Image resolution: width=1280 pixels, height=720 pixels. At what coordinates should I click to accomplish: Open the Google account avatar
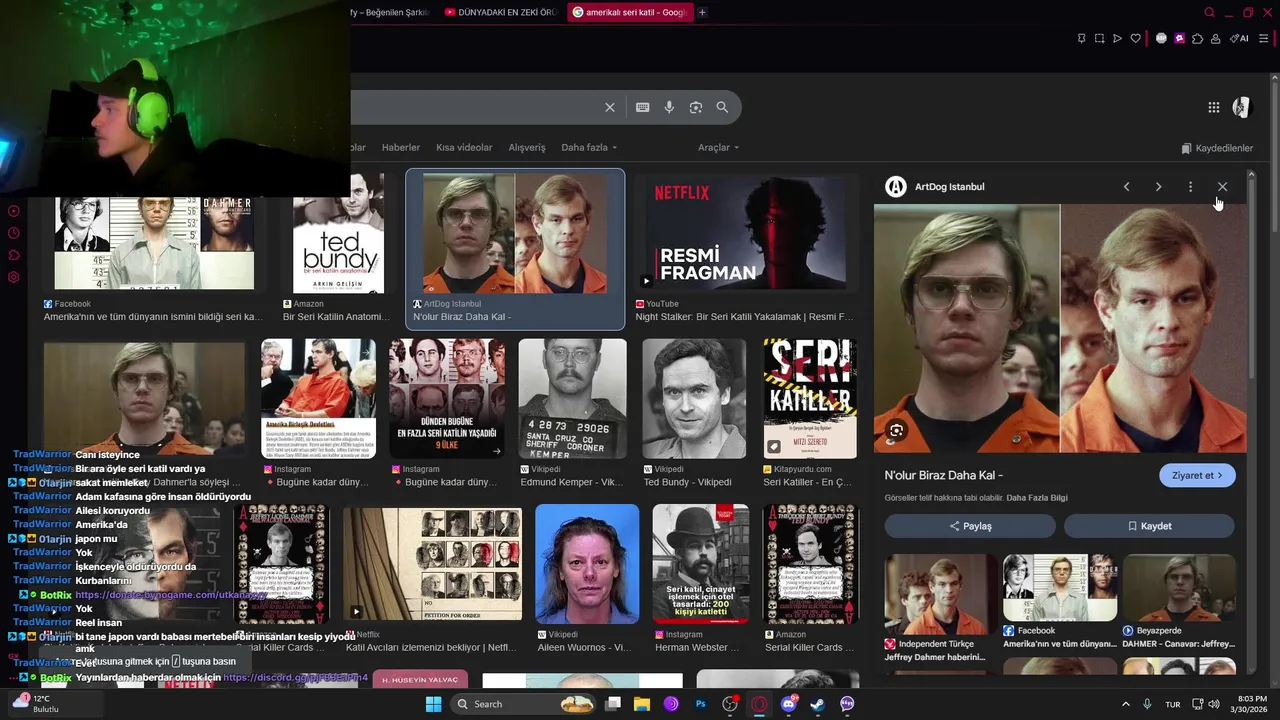click(x=1242, y=107)
